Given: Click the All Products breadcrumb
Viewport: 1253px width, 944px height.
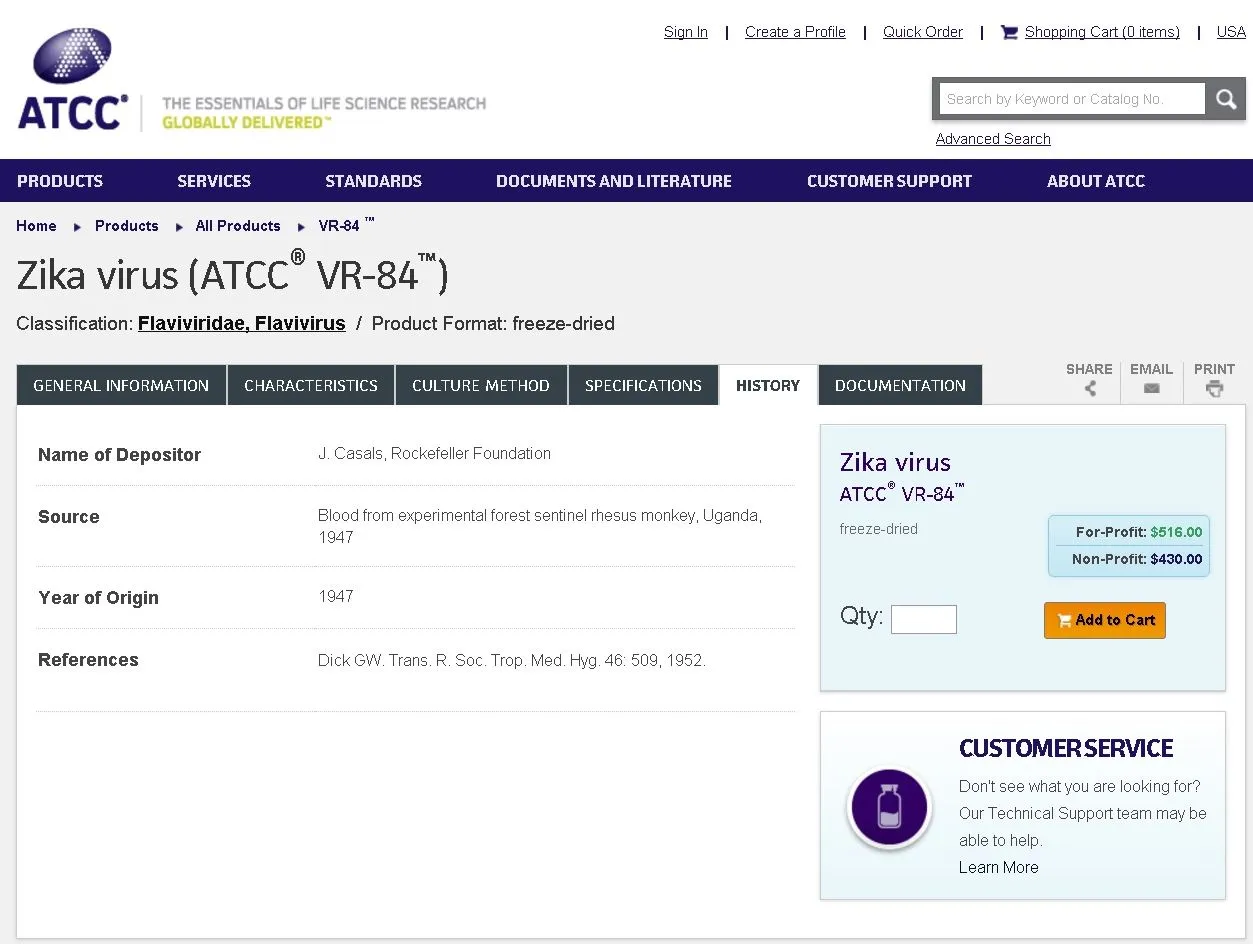Looking at the screenshot, I should pos(238,226).
